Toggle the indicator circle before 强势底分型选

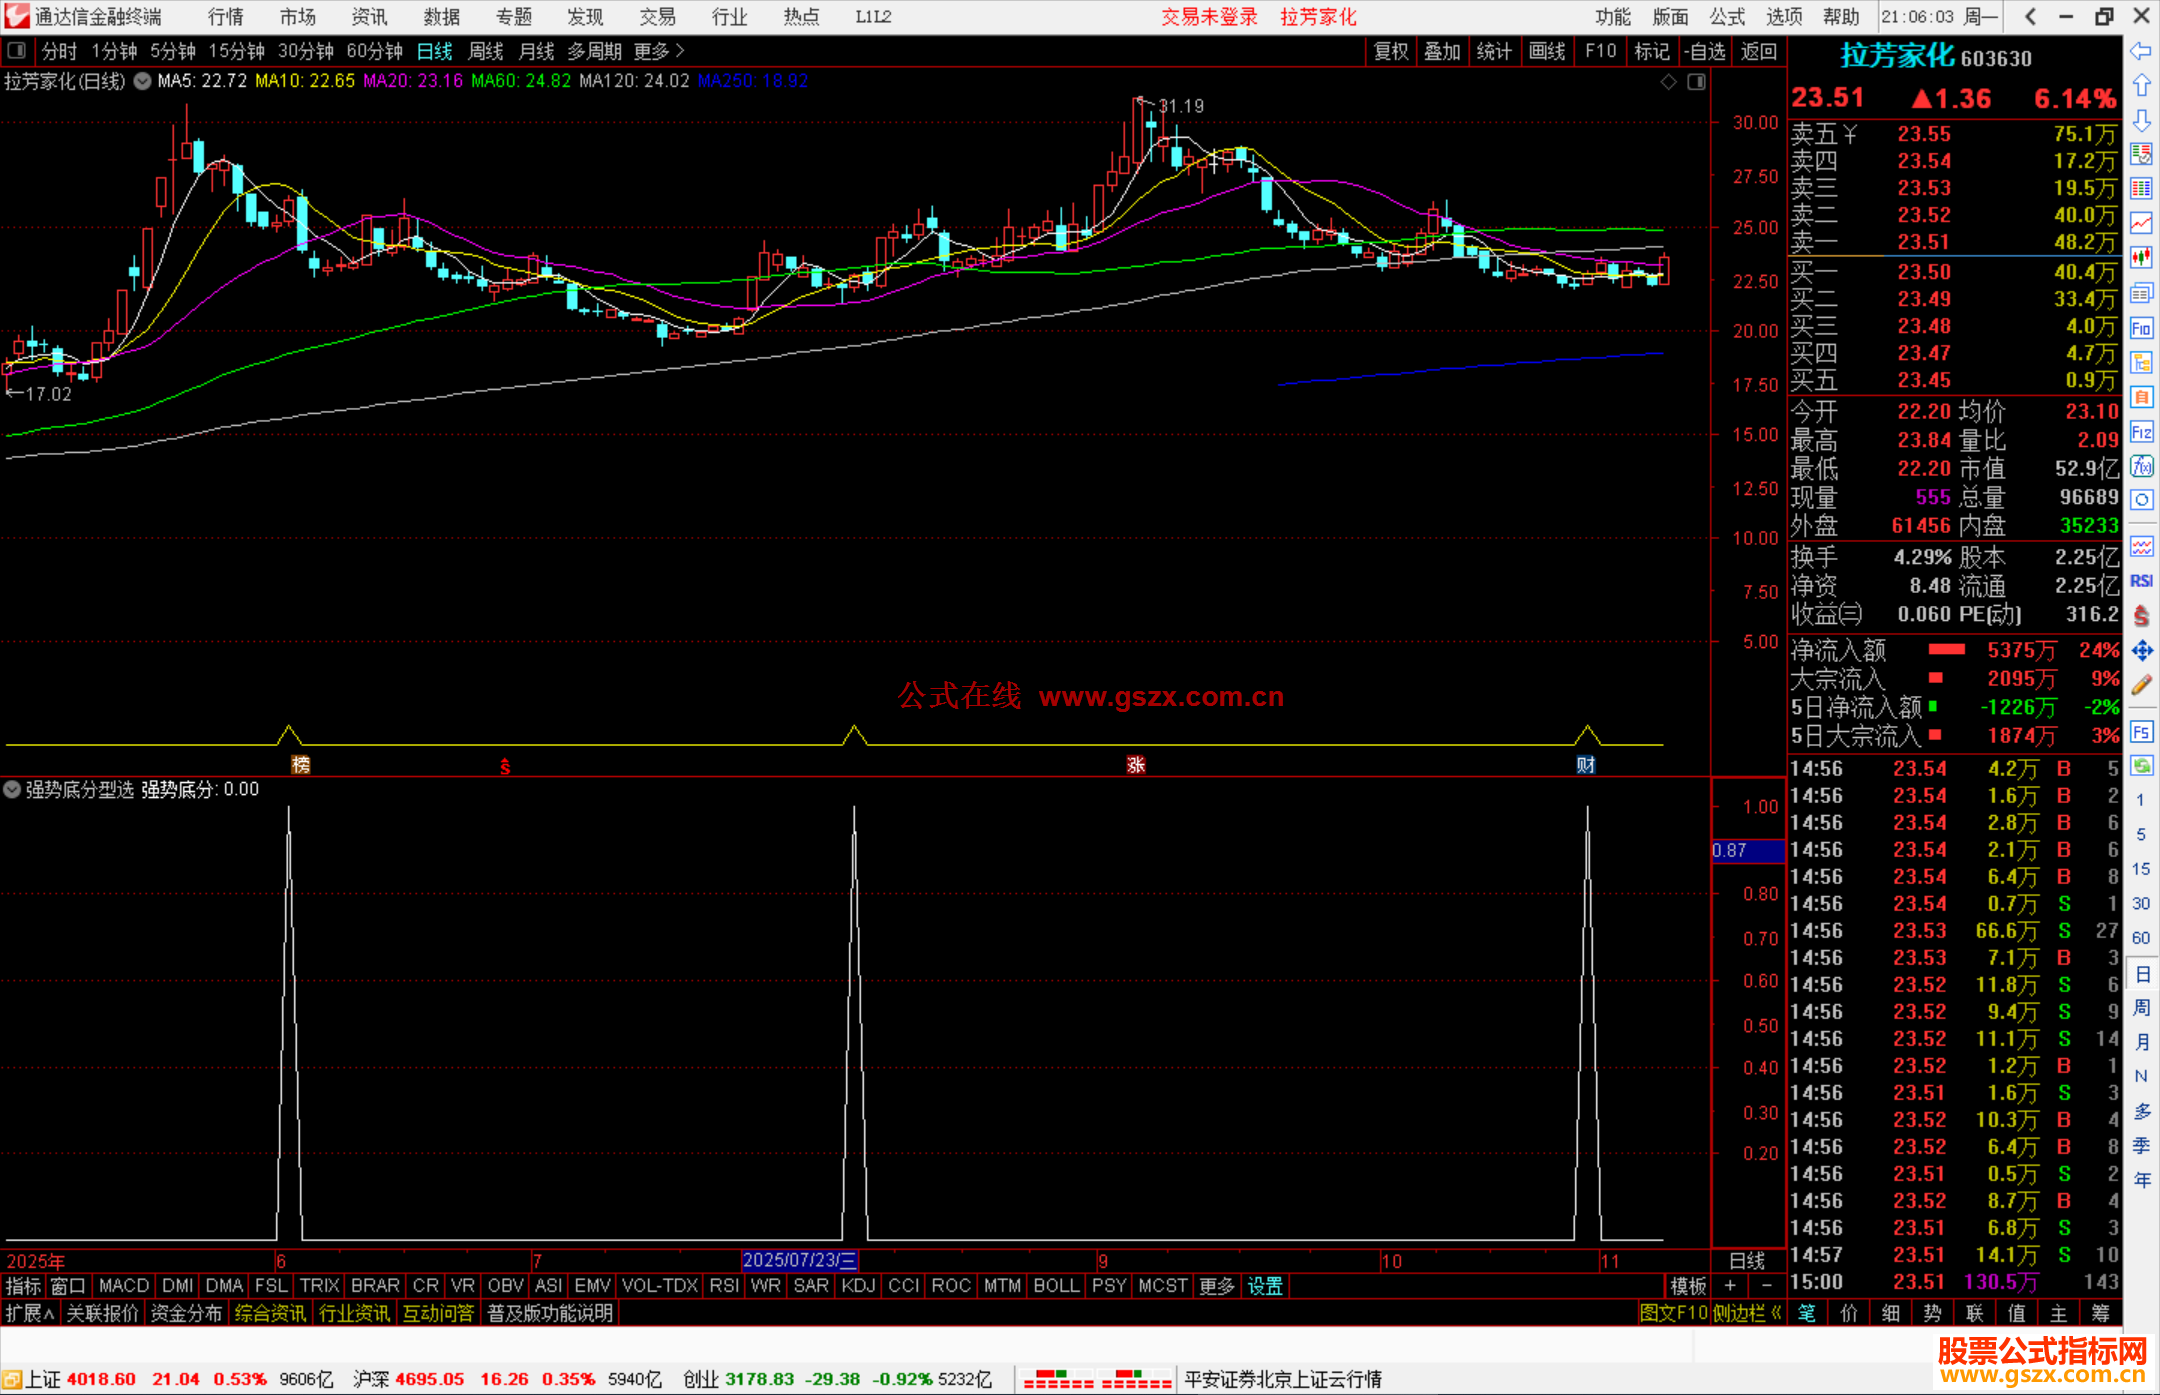12,790
